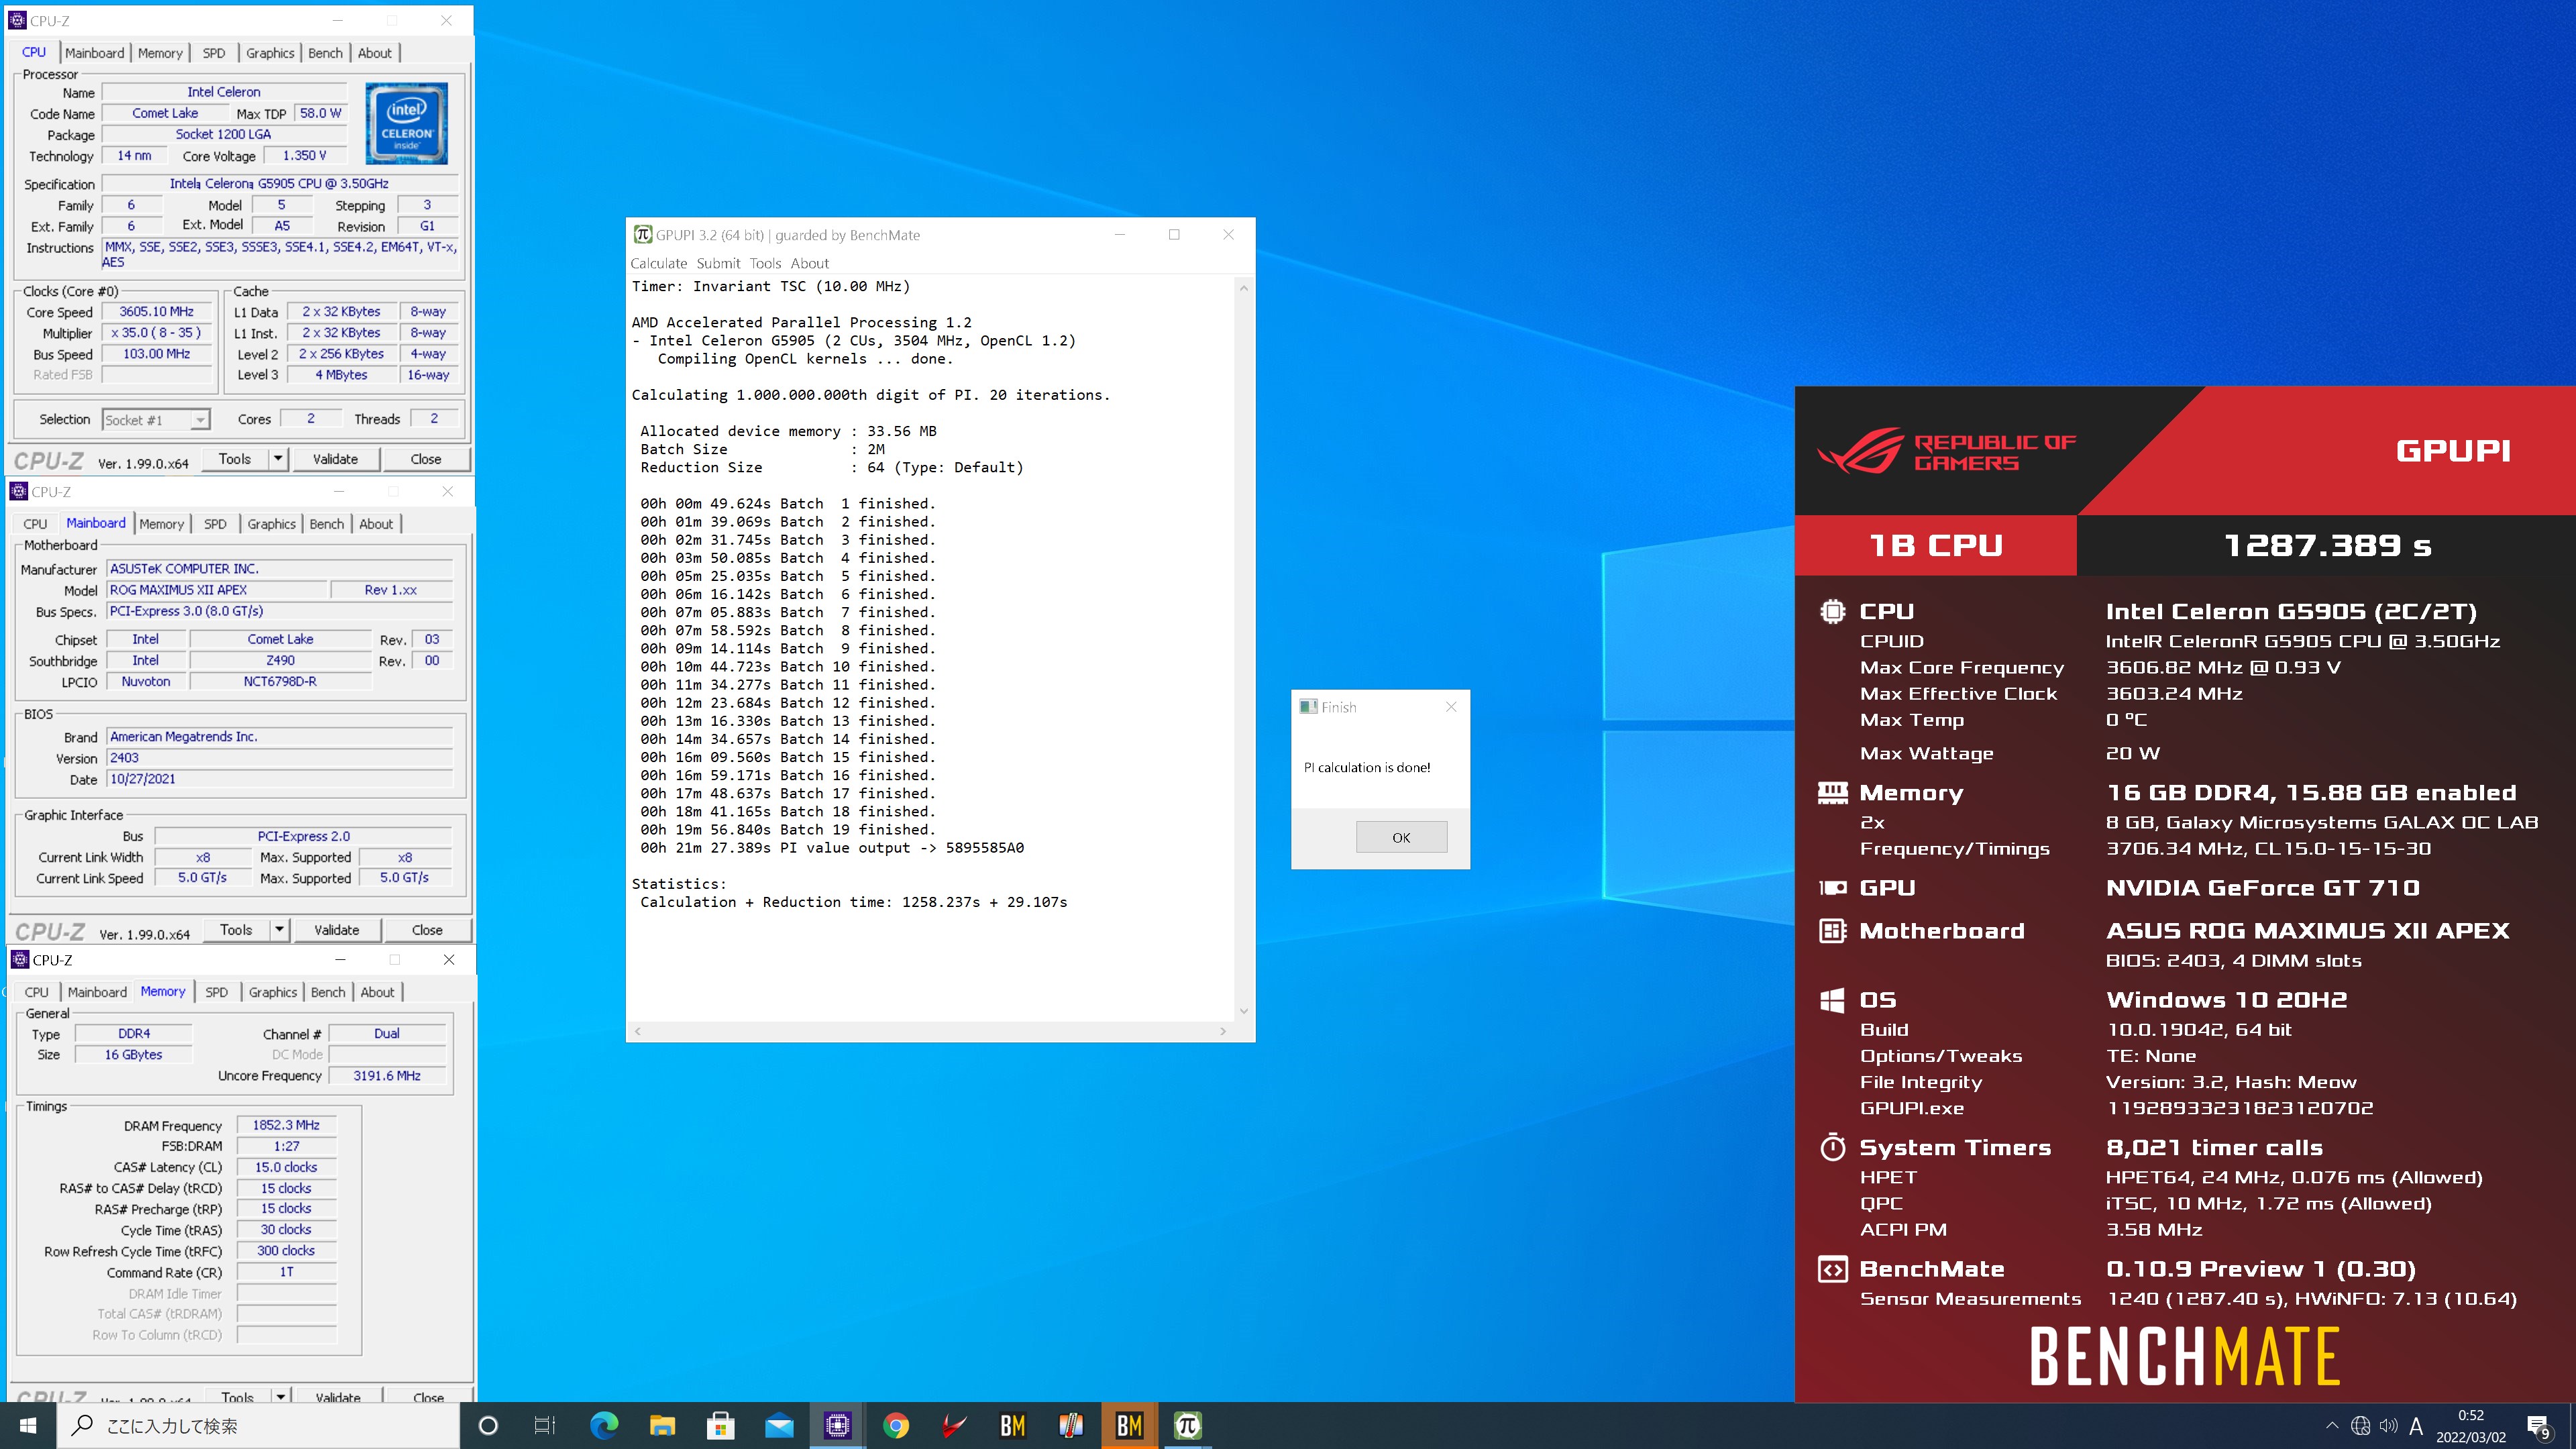
Task: Switch to CPU-Z via its taskbar icon
Action: [x=837, y=1425]
